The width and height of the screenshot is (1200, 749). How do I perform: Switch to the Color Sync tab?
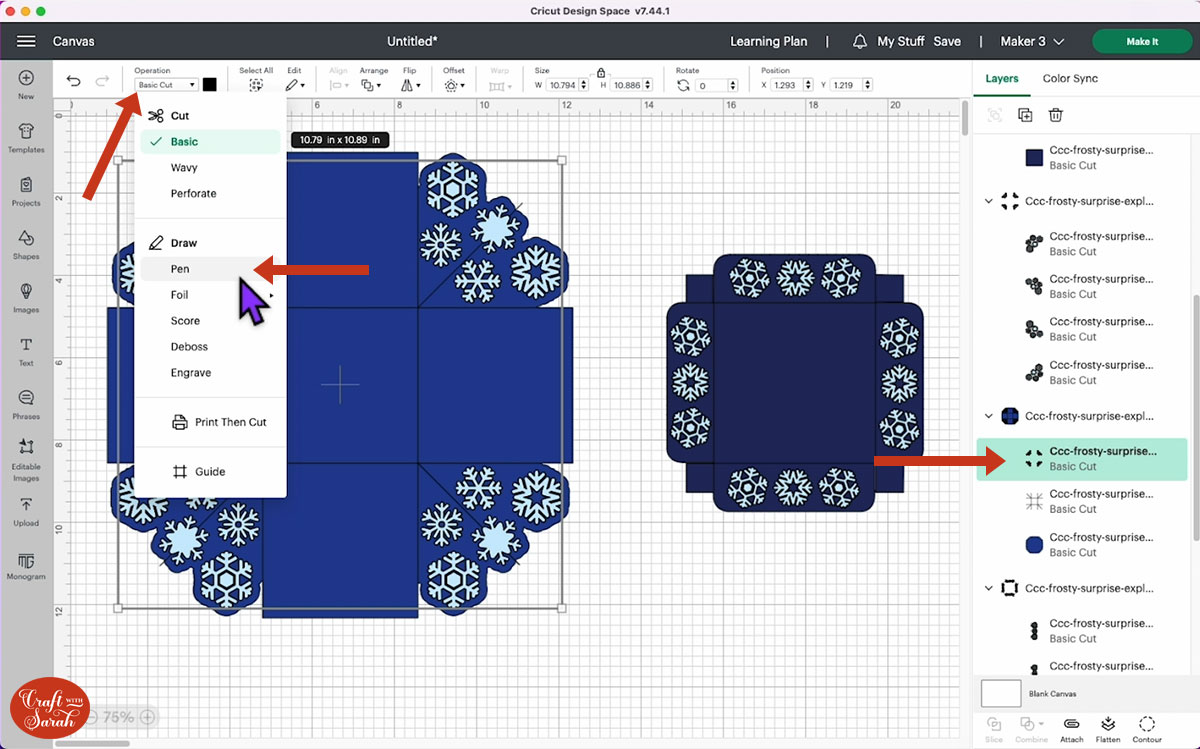pyautogui.click(x=1070, y=78)
